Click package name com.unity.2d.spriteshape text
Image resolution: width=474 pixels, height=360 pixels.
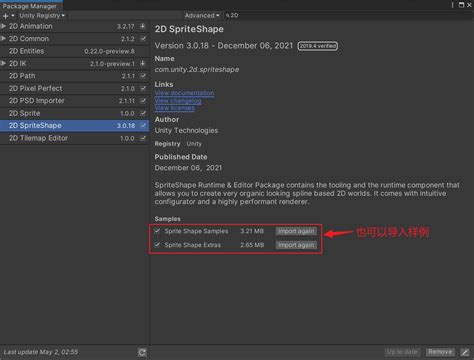(x=197, y=70)
